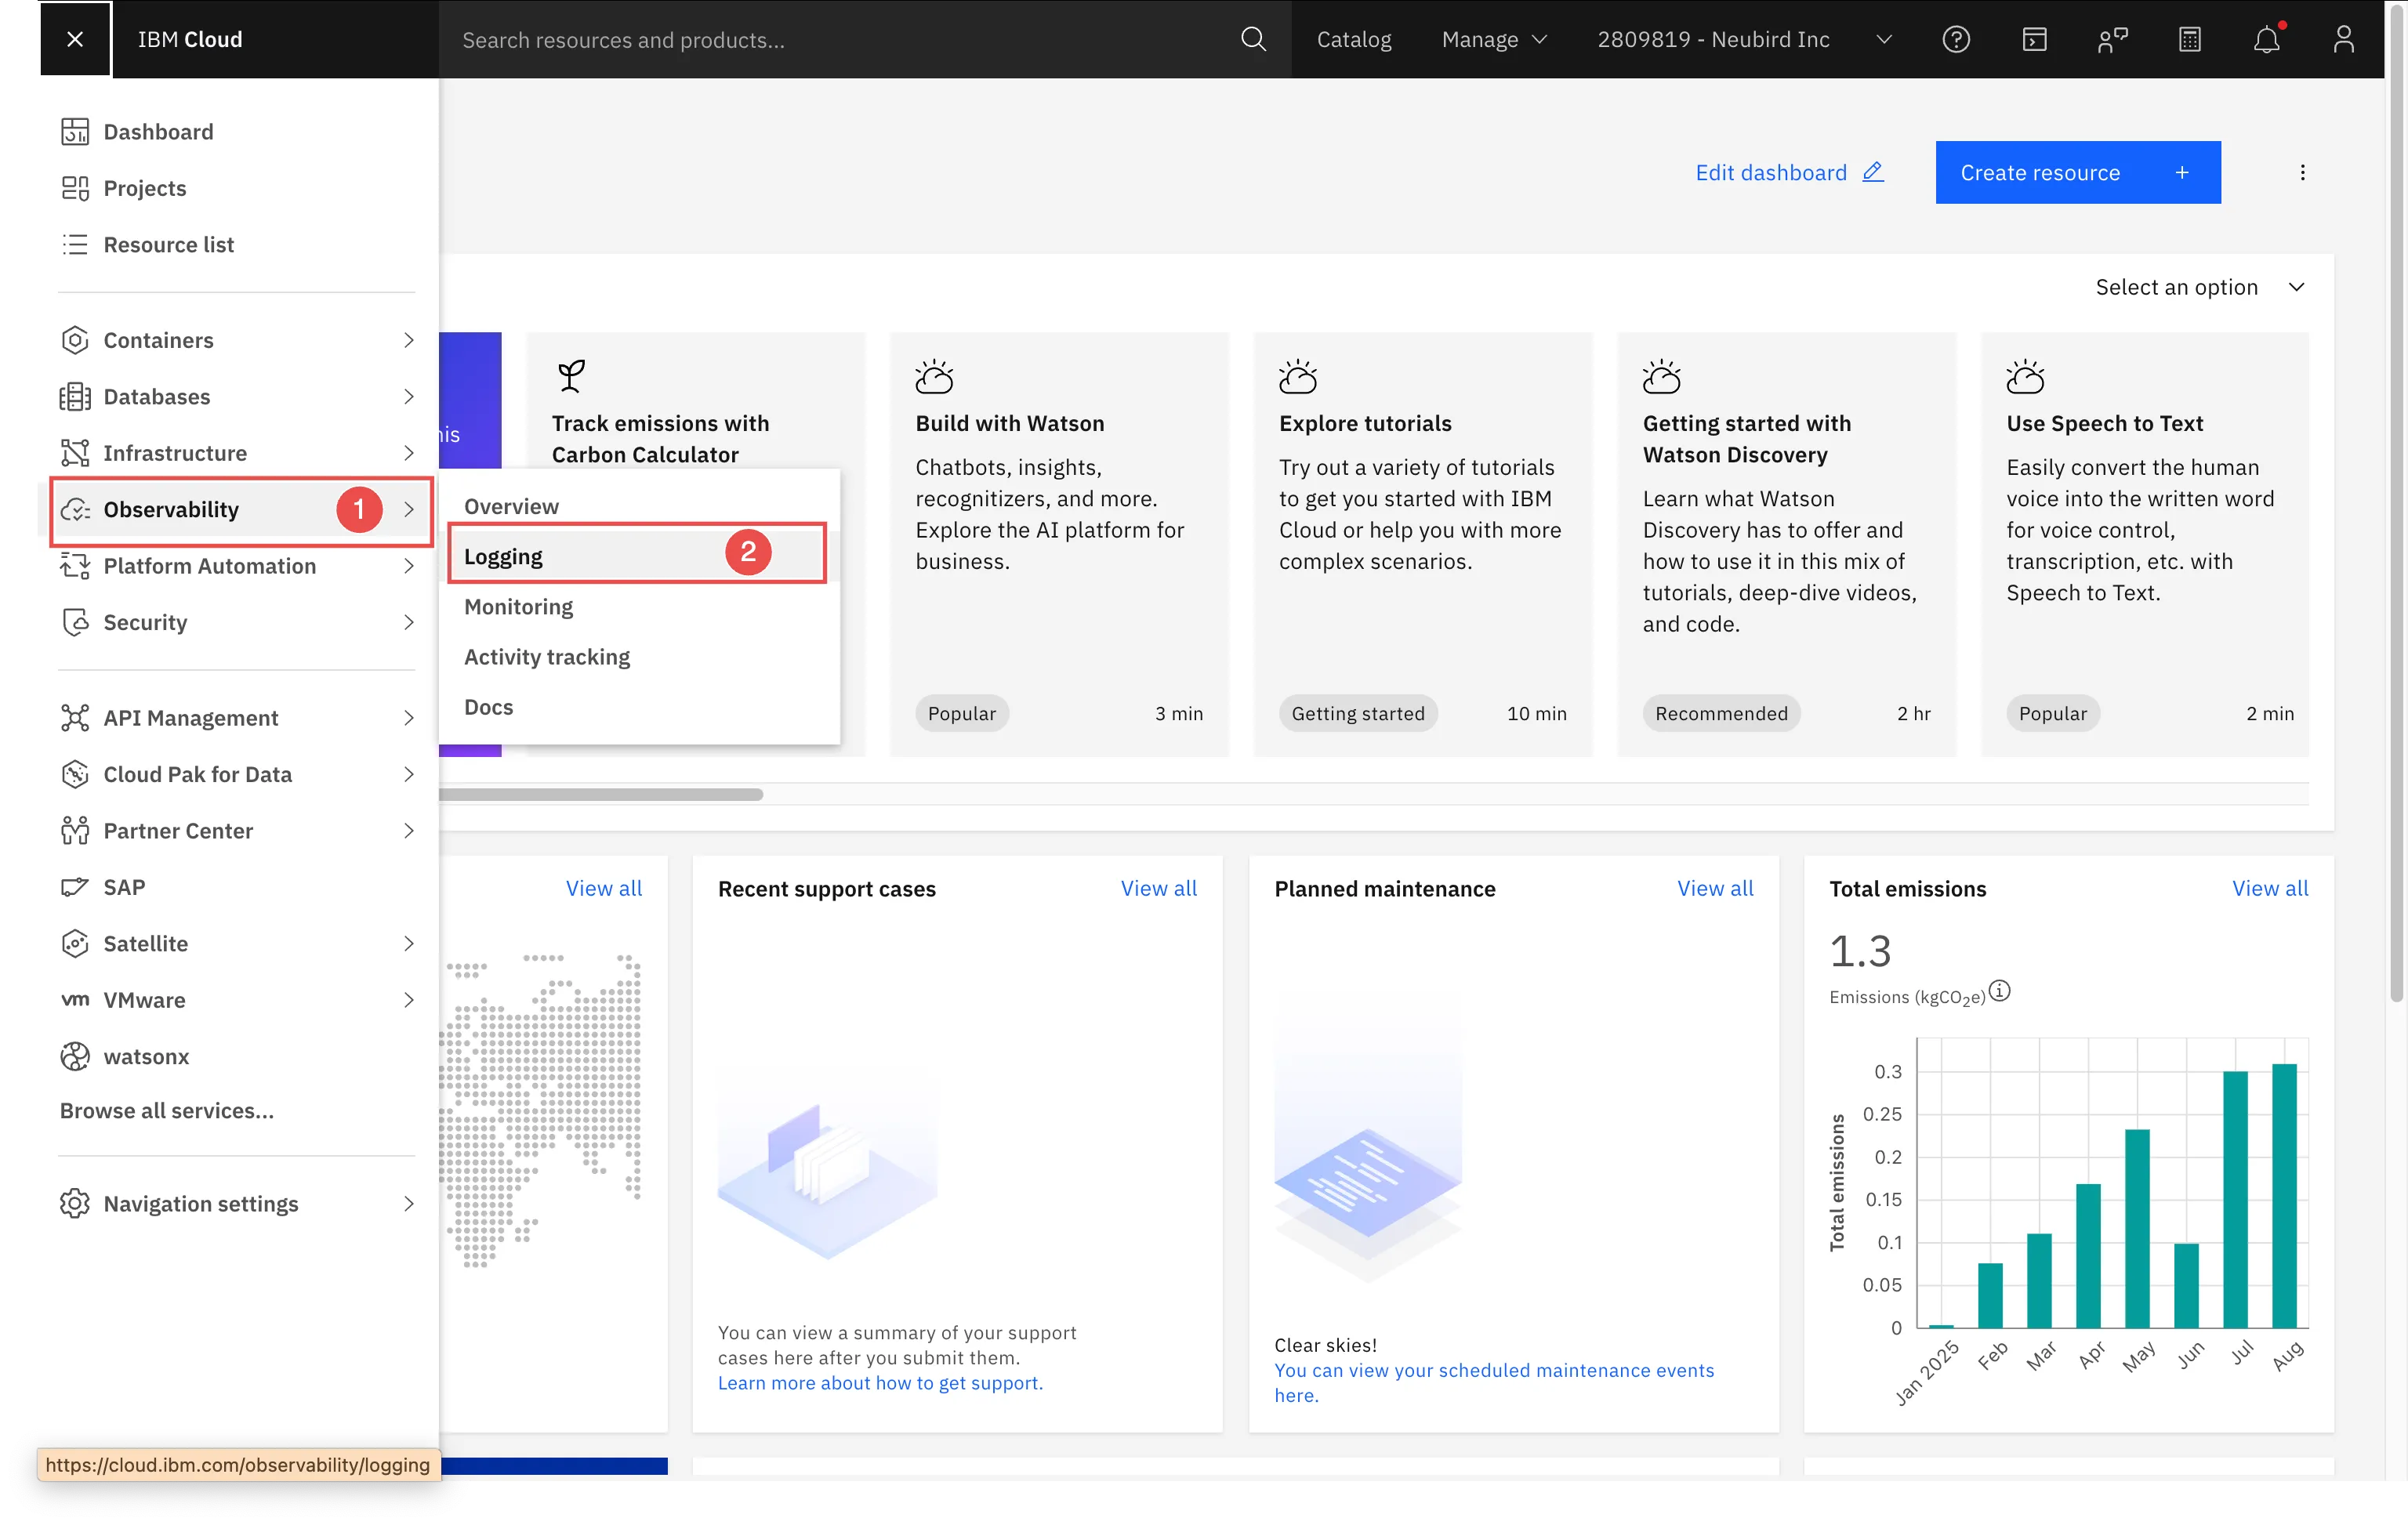2408x1525 pixels.
Task: Select Activity tracking in submenu
Action: tap(639, 657)
